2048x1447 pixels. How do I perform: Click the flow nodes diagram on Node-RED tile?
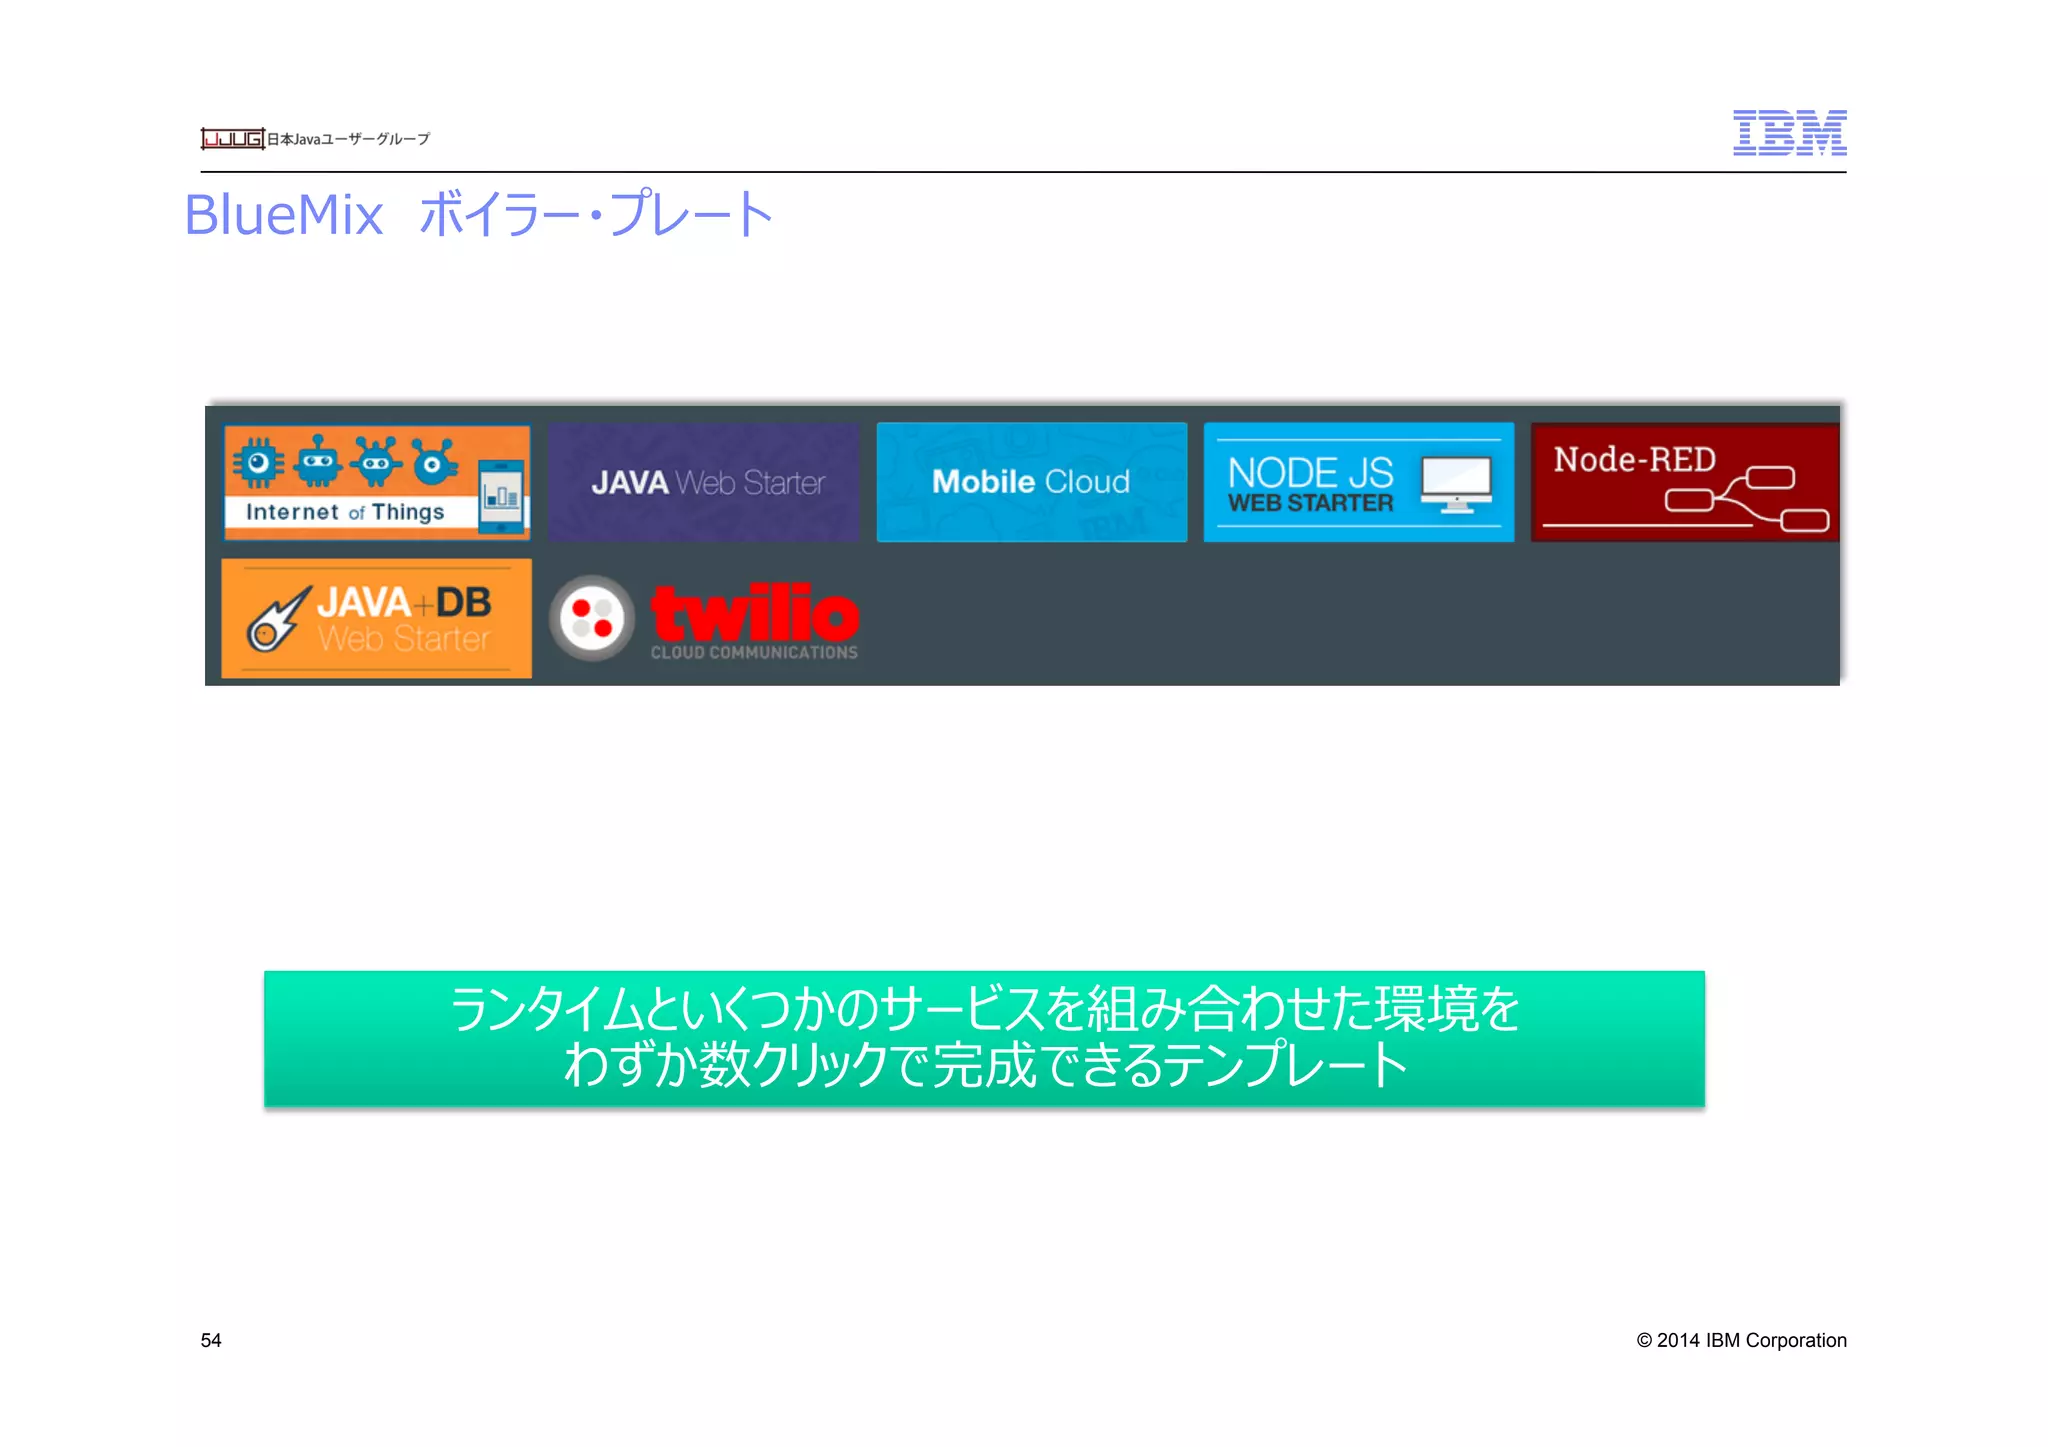coord(1746,499)
